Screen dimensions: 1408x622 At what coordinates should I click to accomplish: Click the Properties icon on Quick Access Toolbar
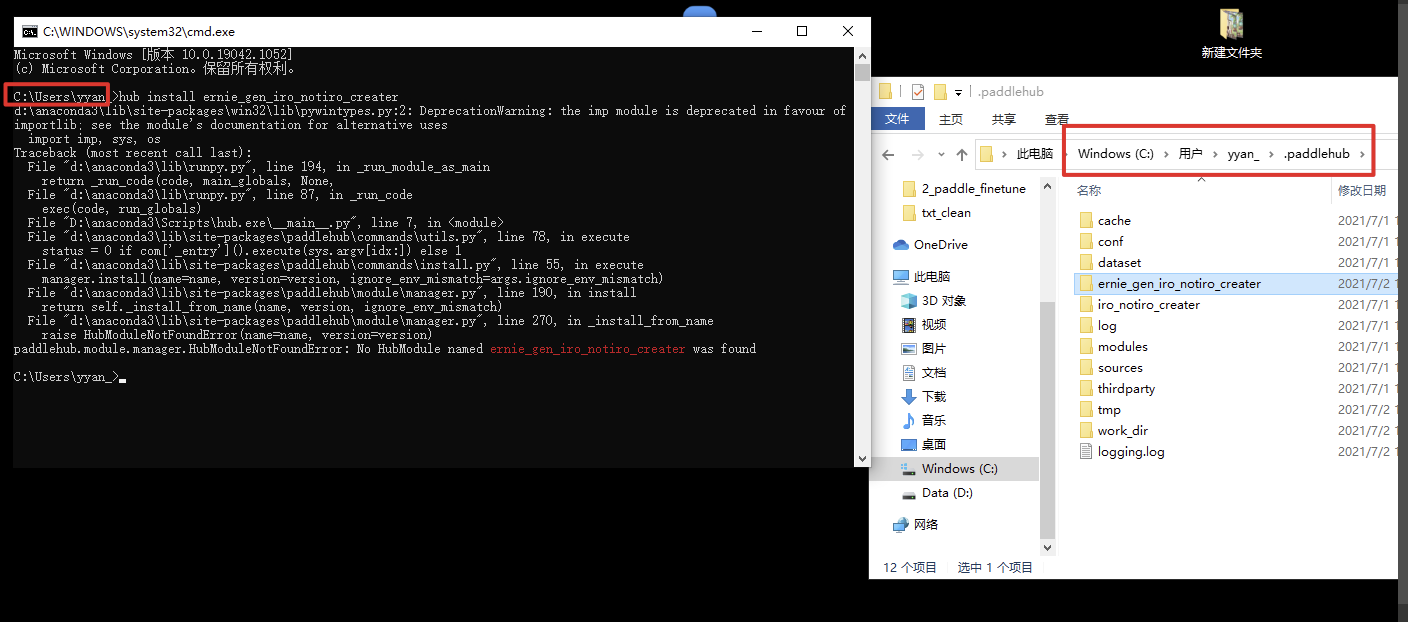(917, 91)
